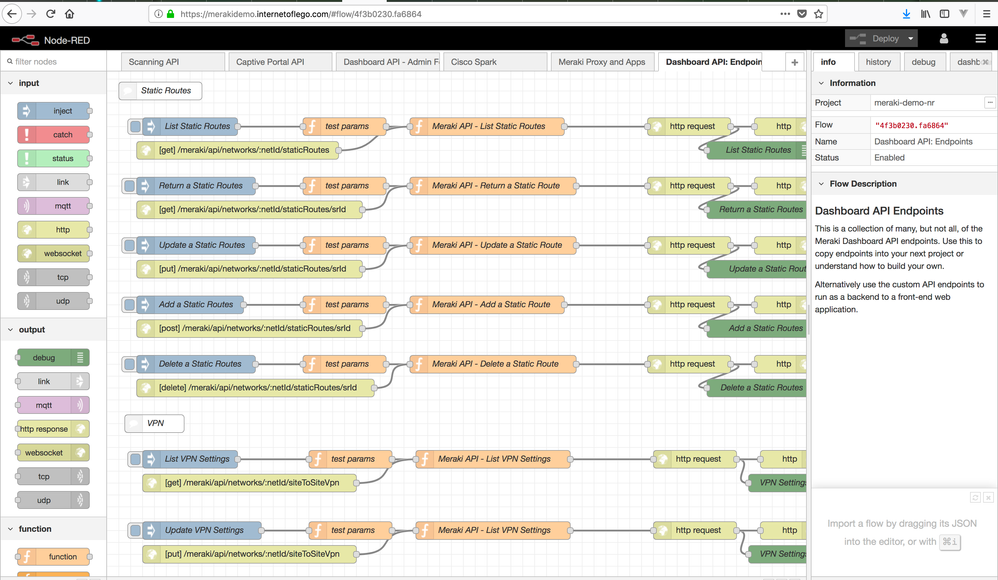Open the user account icon
This screenshot has width=998, height=580.
(x=944, y=39)
